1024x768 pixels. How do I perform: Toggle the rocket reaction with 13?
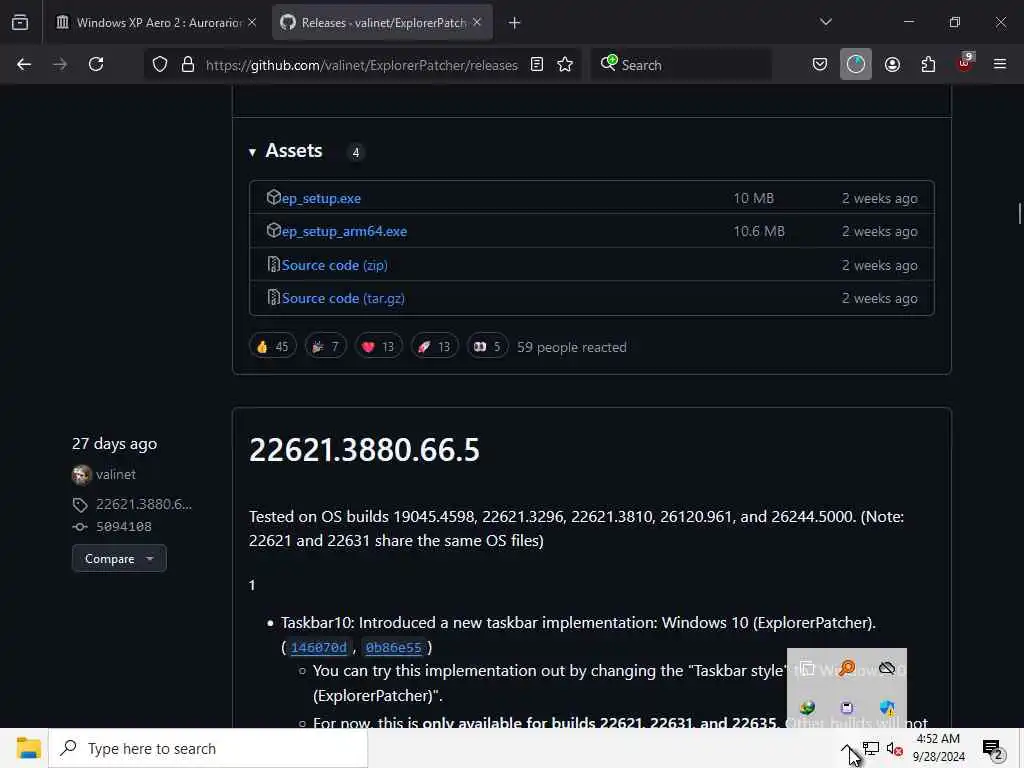(x=435, y=346)
